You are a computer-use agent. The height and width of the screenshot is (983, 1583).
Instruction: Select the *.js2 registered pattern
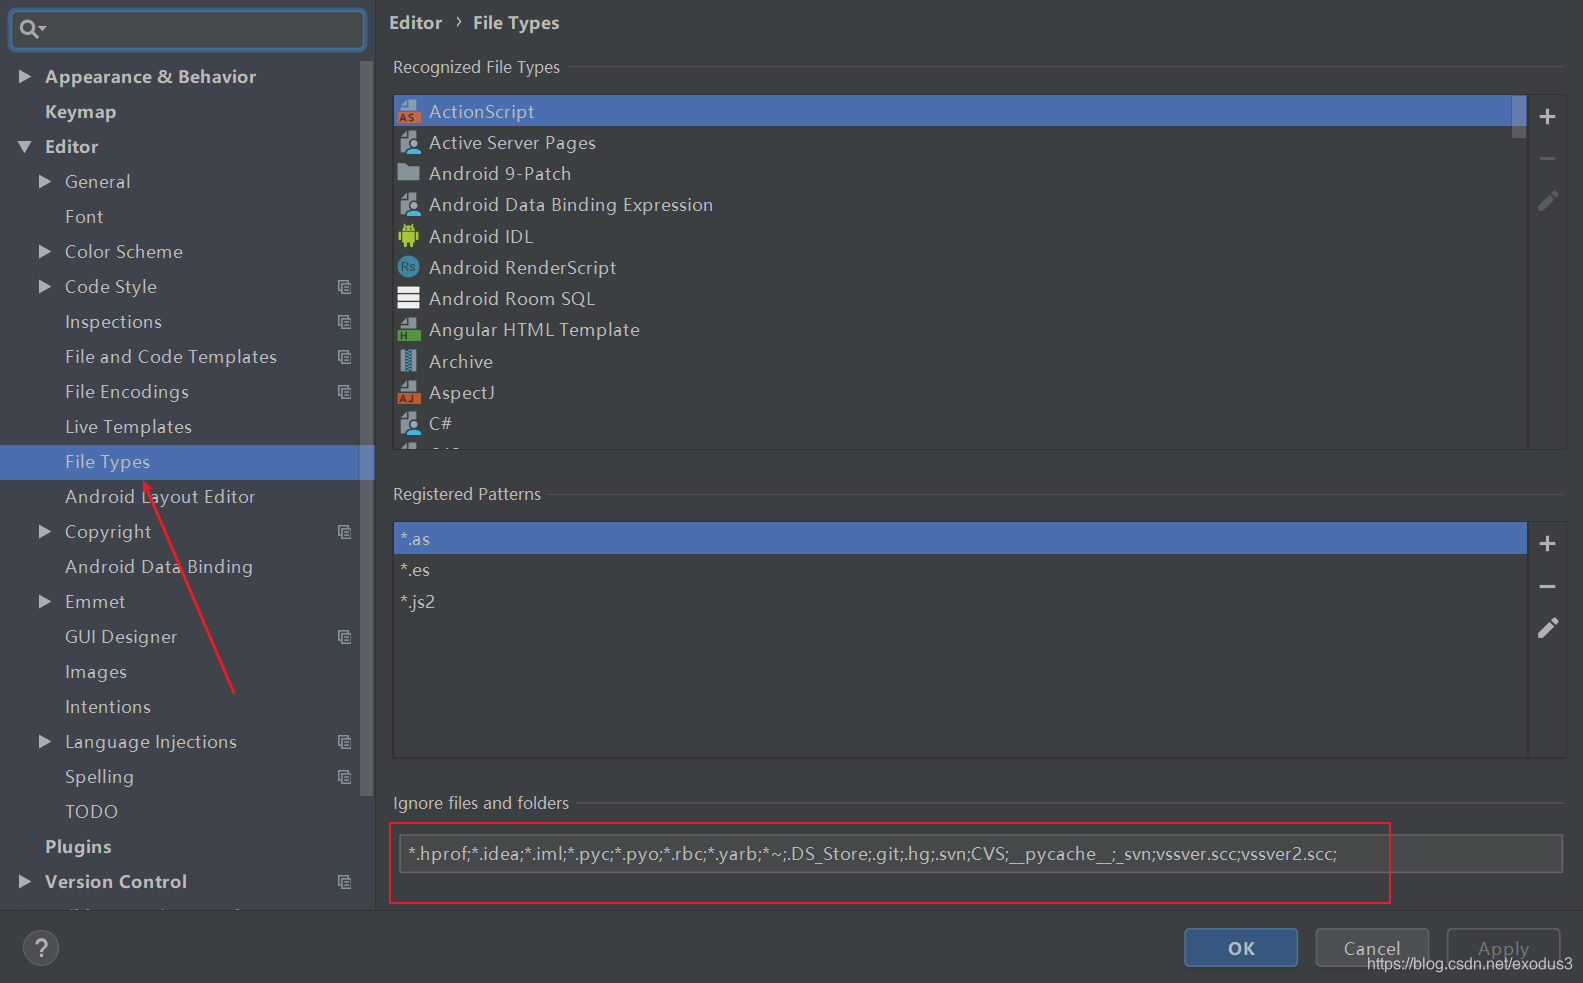(960, 601)
